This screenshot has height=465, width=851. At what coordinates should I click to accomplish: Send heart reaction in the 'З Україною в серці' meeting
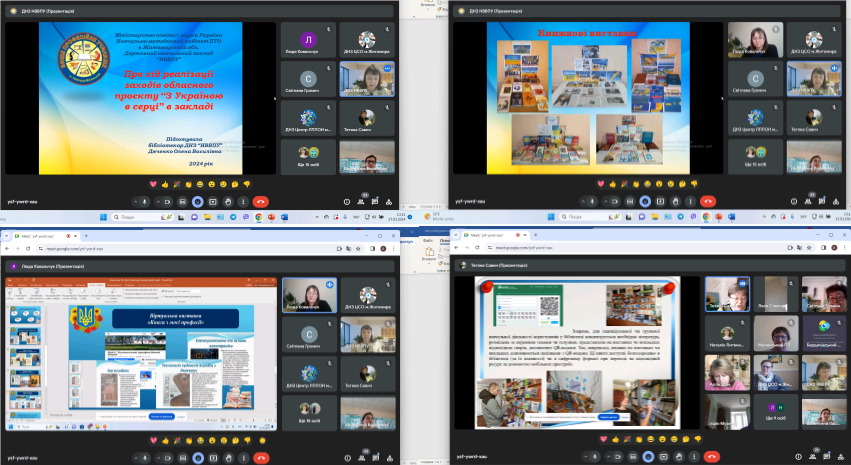click(153, 184)
